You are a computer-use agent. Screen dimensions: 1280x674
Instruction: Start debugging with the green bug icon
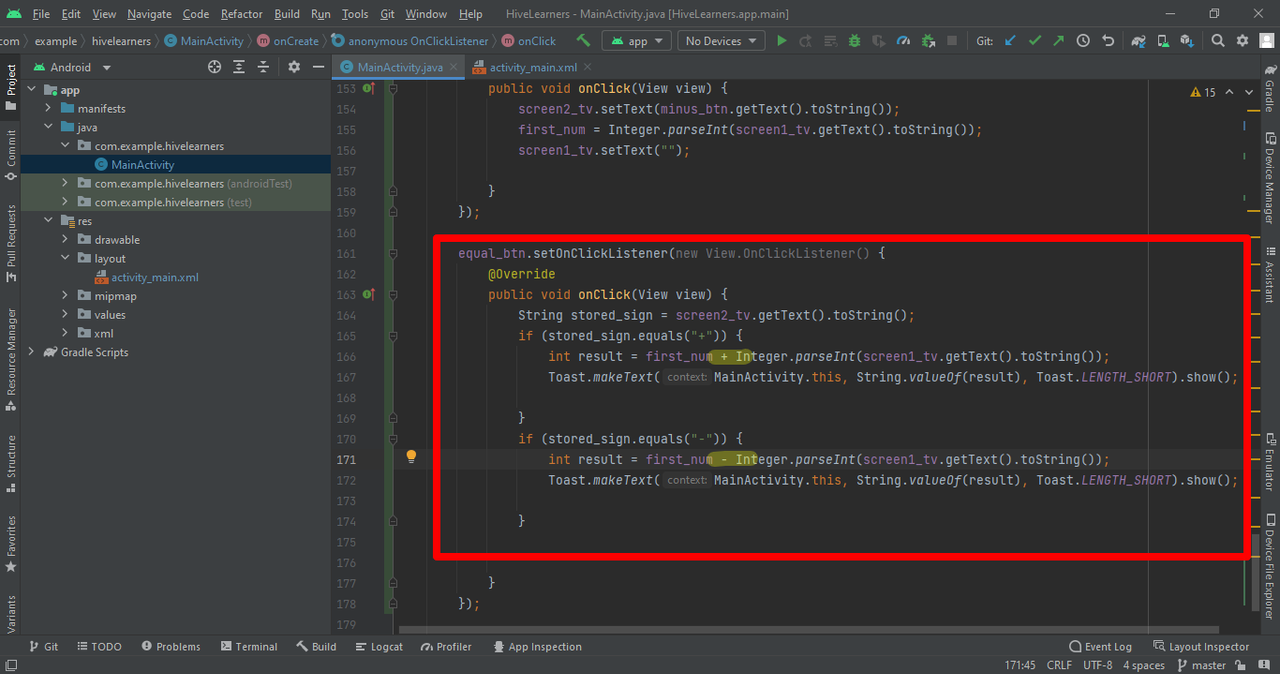[x=854, y=41]
